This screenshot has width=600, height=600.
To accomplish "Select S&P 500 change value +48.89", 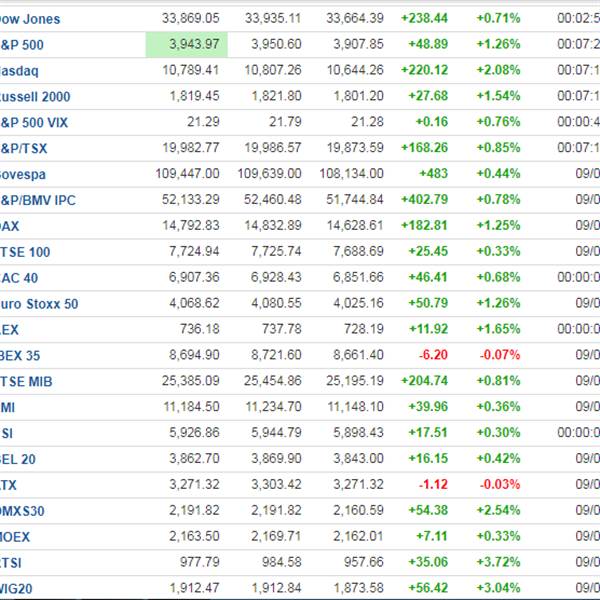I will click(428, 44).
